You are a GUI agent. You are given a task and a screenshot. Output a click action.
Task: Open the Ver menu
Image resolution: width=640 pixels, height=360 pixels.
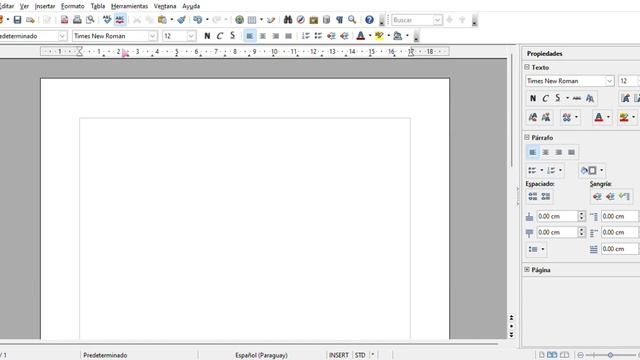24,6
